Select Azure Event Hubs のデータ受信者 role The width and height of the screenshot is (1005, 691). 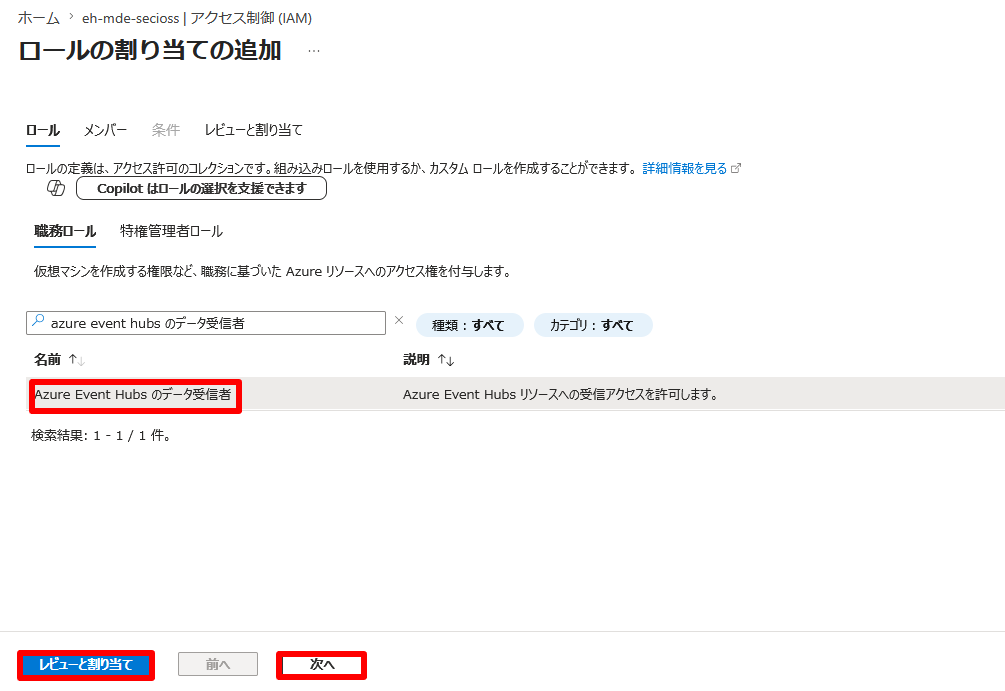point(133,394)
